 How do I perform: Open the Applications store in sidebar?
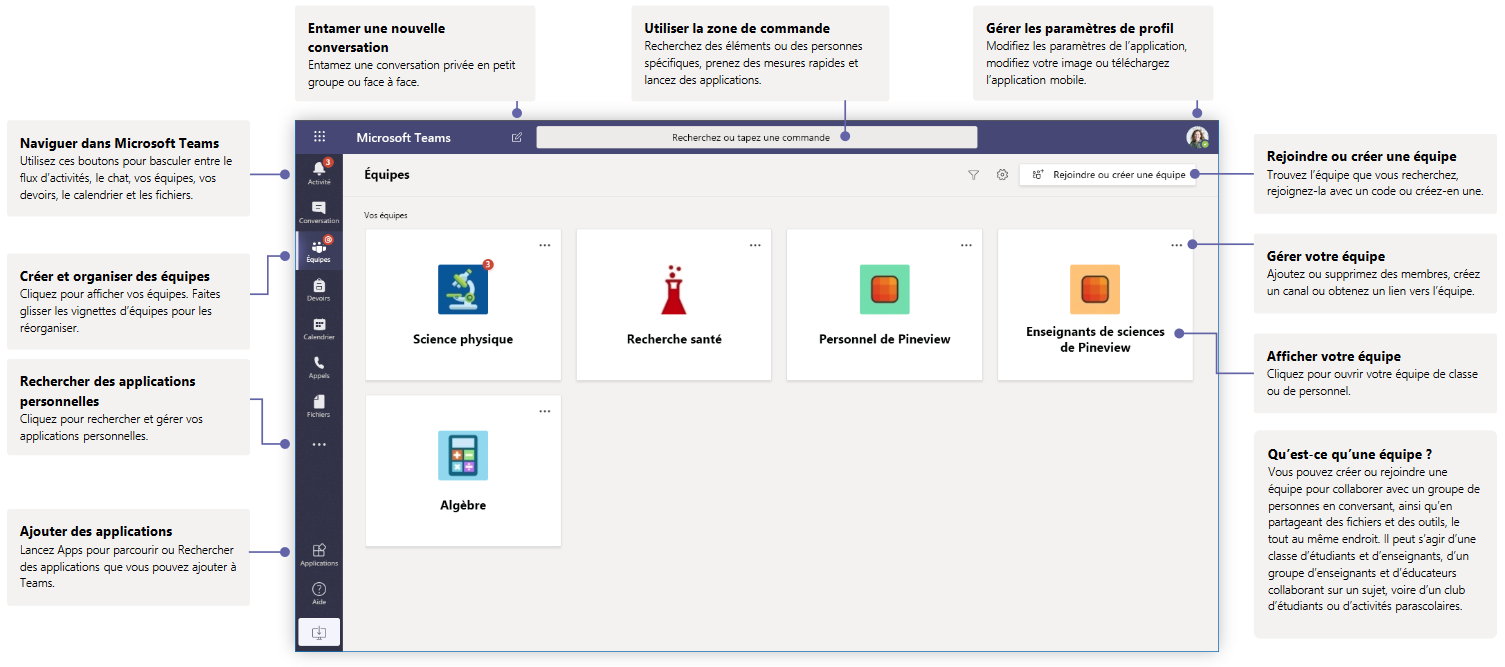(x=319, y=552)
